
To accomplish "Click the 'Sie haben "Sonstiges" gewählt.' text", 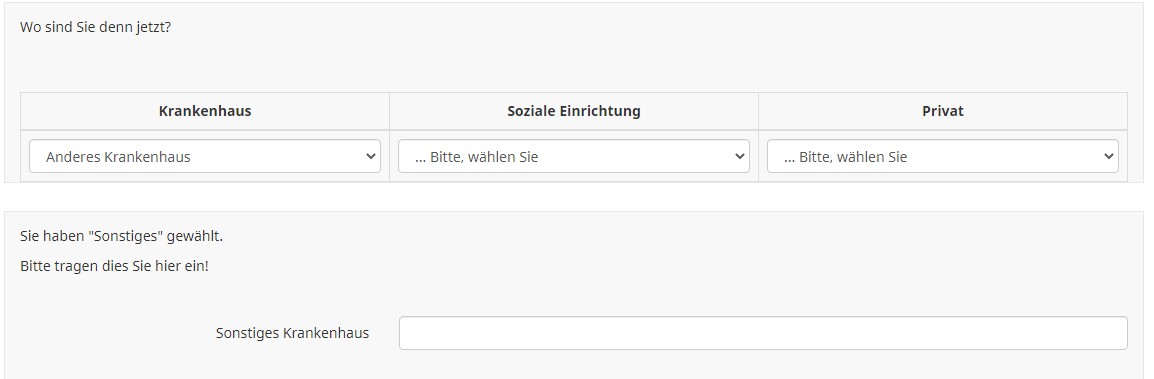I will pyautogui.click(x=121, y=237).
